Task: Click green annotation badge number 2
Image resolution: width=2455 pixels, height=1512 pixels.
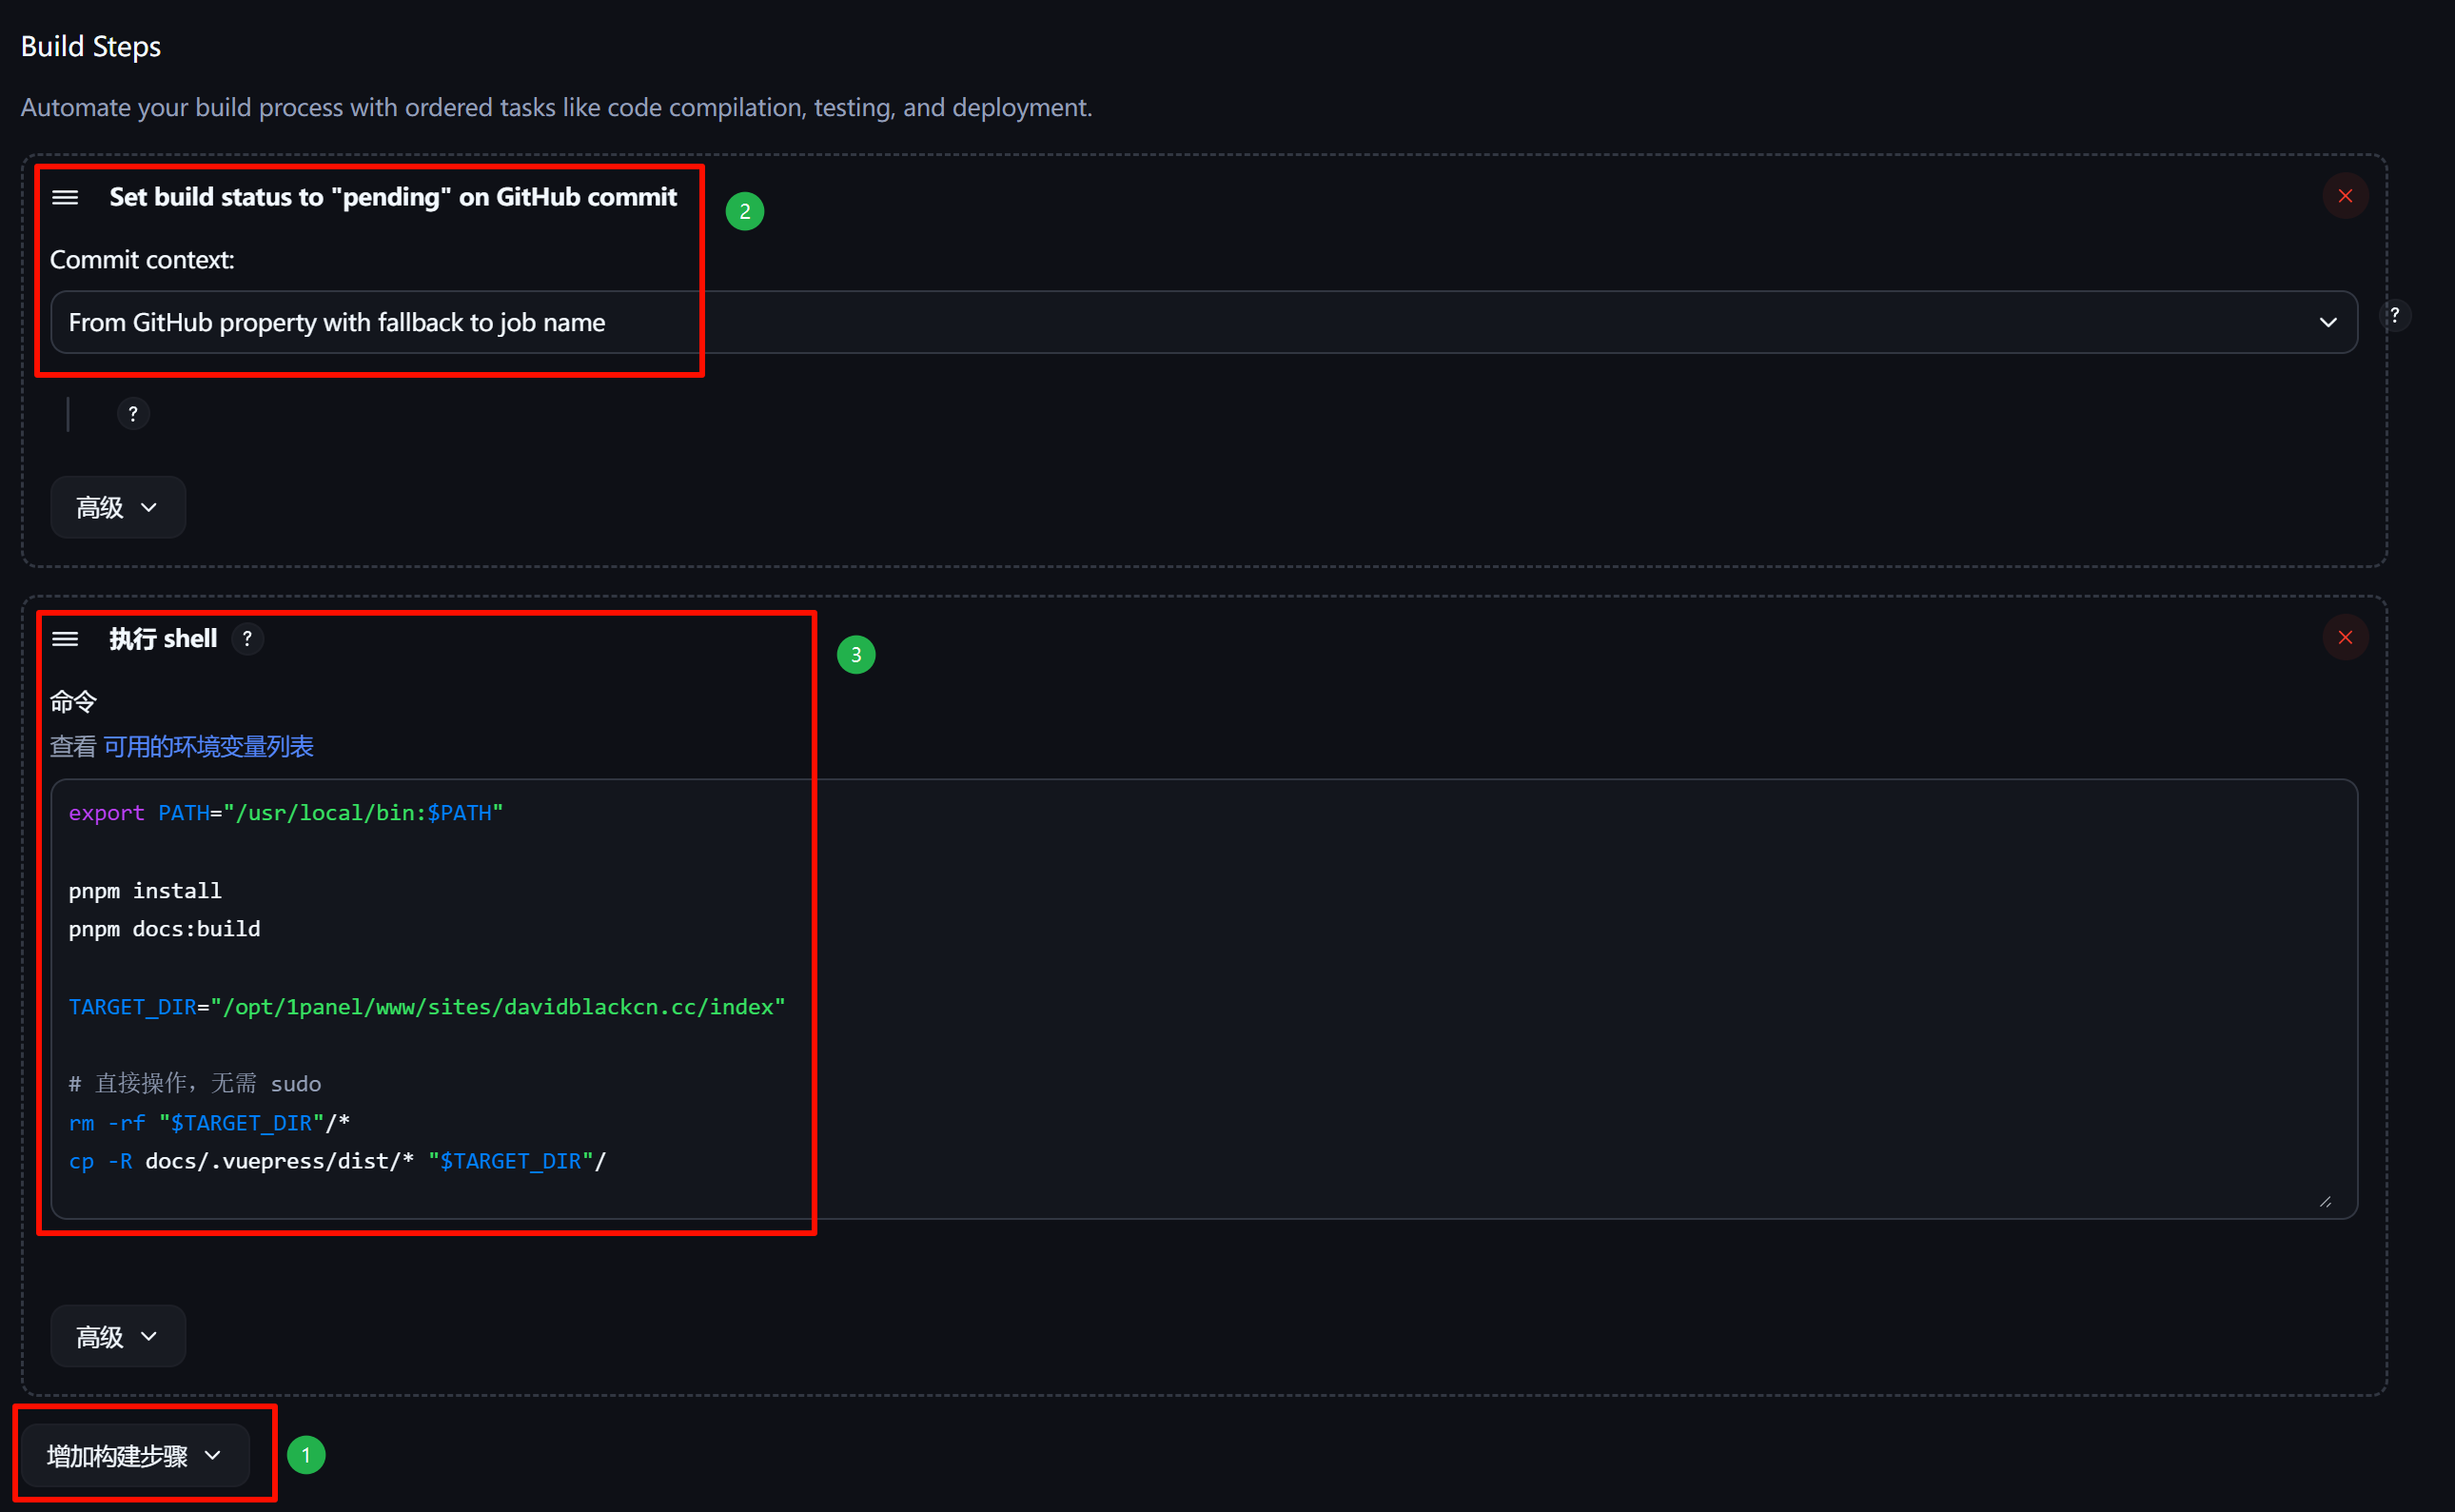Action: coord(744,212)
